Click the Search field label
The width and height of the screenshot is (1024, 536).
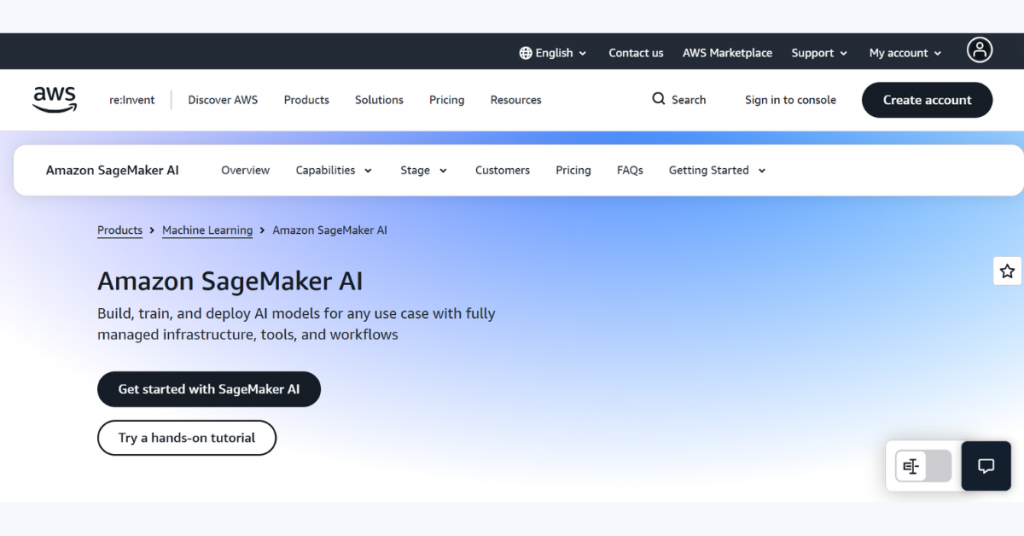click(688, 100)
